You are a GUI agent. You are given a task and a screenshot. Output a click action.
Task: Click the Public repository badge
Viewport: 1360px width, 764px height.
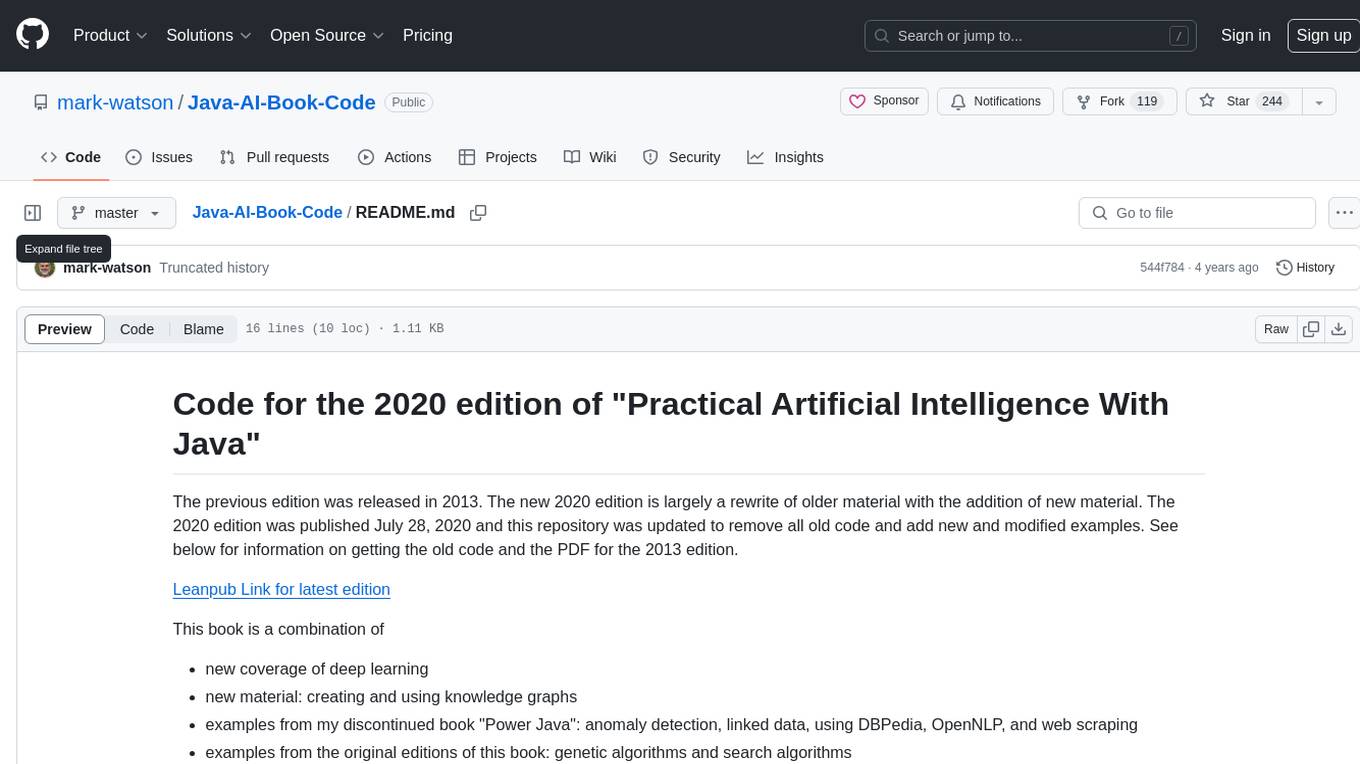pyautogui.click(x=408, y=102)
